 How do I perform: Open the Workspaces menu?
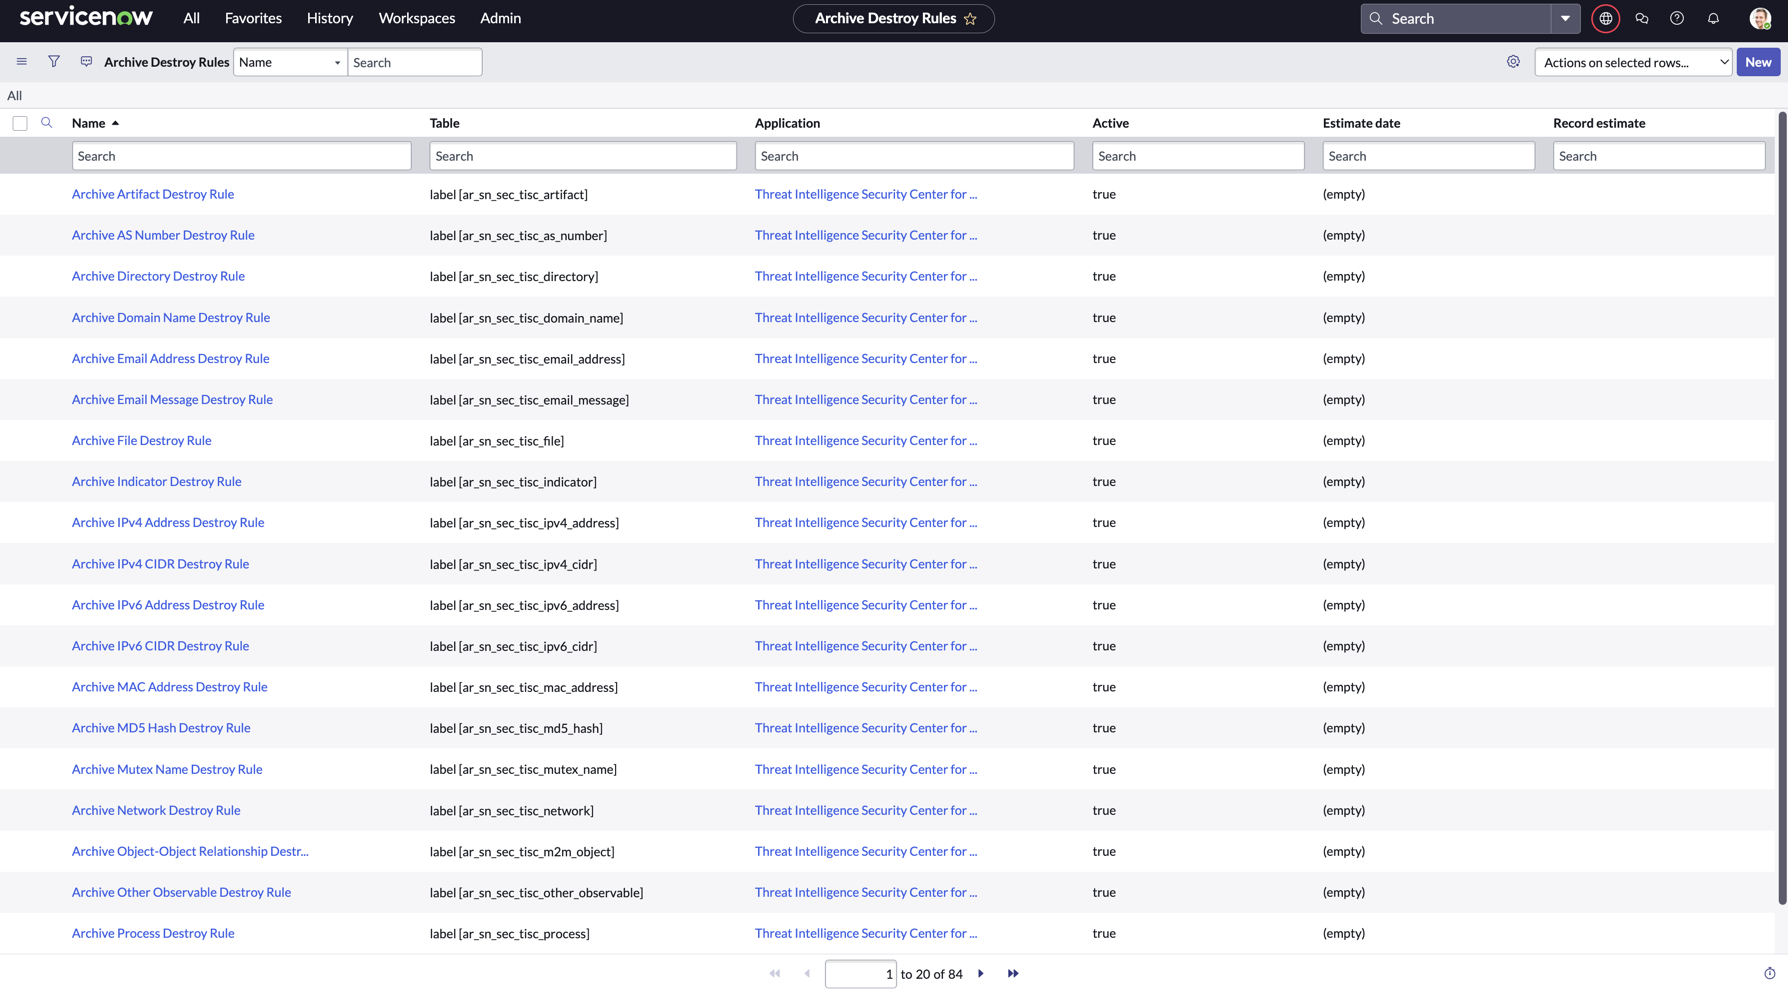(x=417, y=18)
